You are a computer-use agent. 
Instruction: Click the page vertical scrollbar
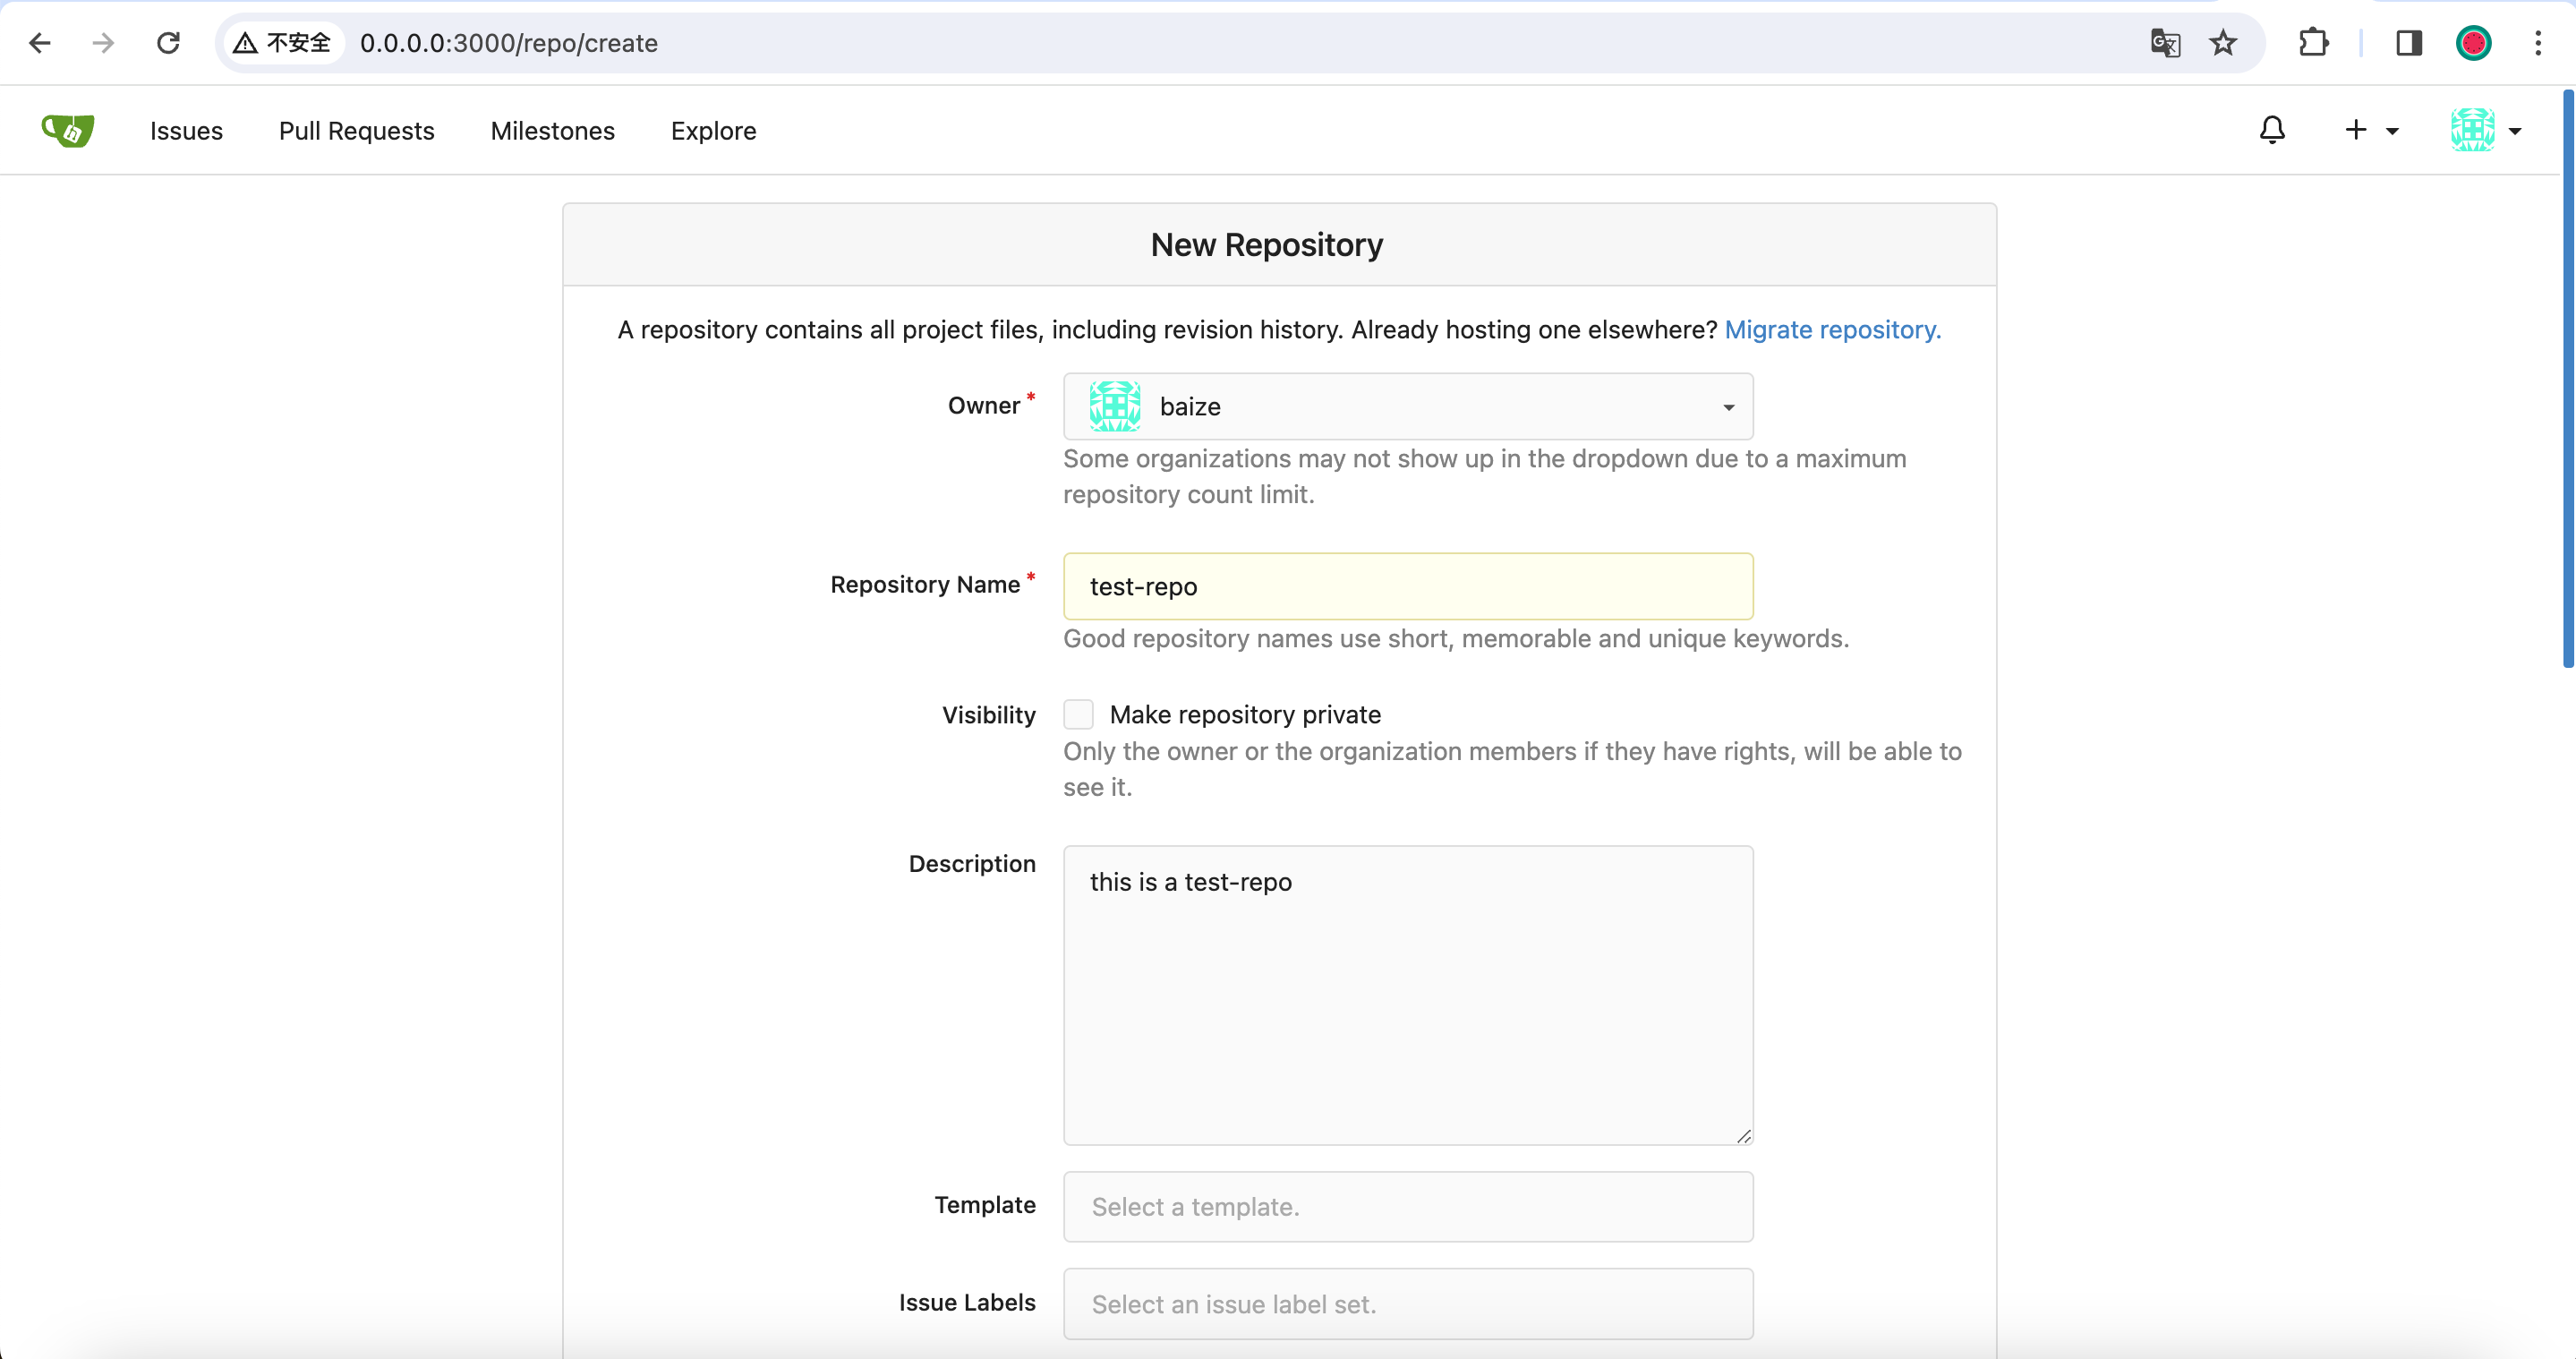[2567, 378]
